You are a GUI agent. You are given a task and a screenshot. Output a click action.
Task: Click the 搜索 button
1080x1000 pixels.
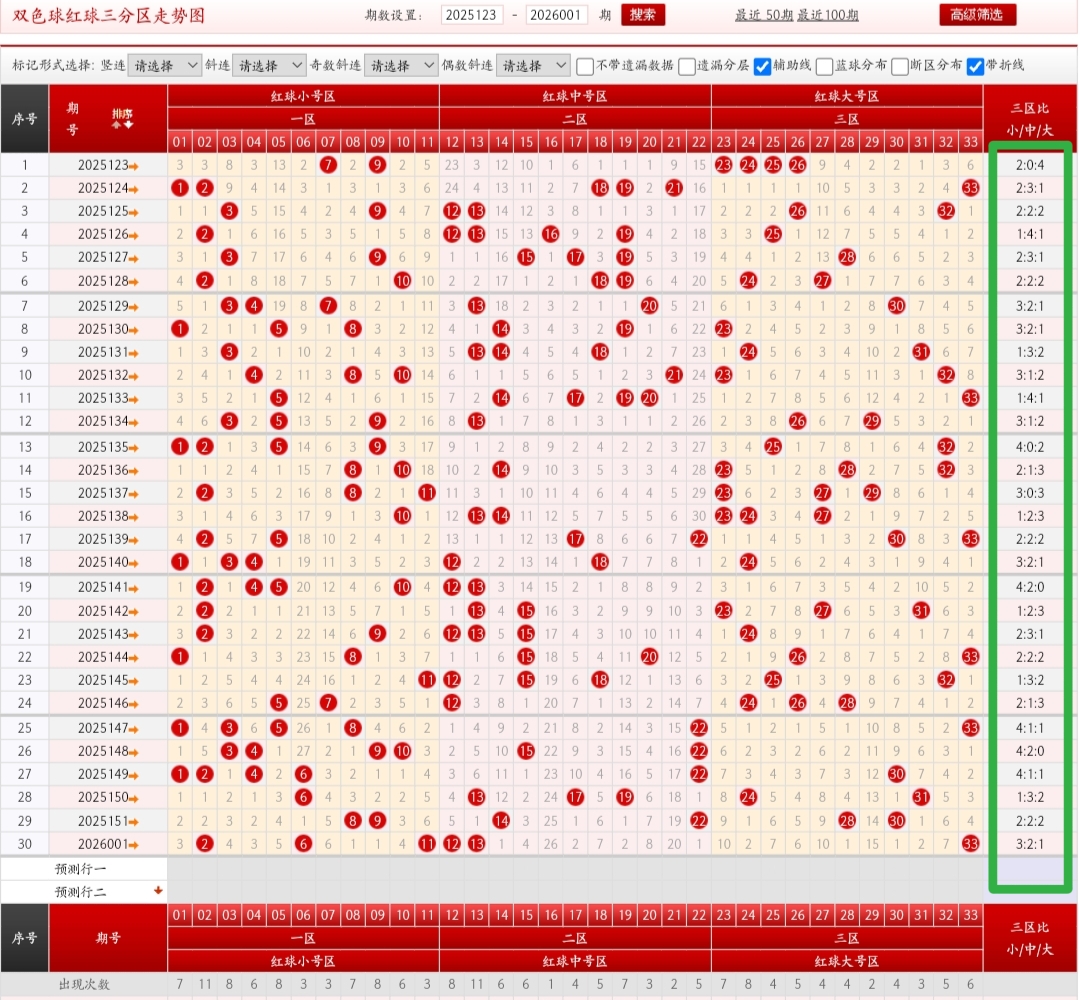(x=643, y=14)
